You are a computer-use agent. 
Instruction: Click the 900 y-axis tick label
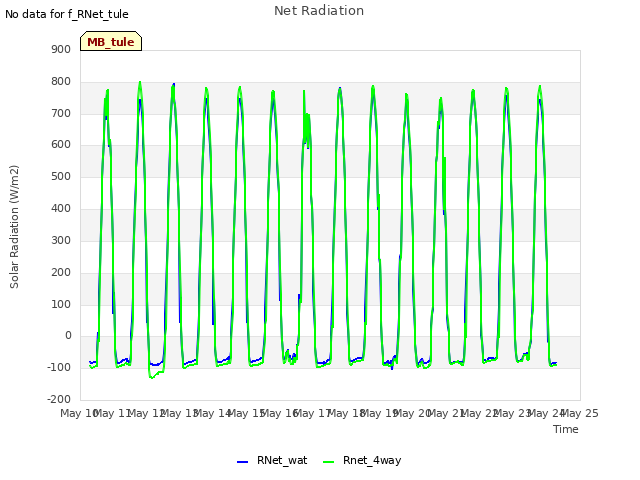[61, 49]
